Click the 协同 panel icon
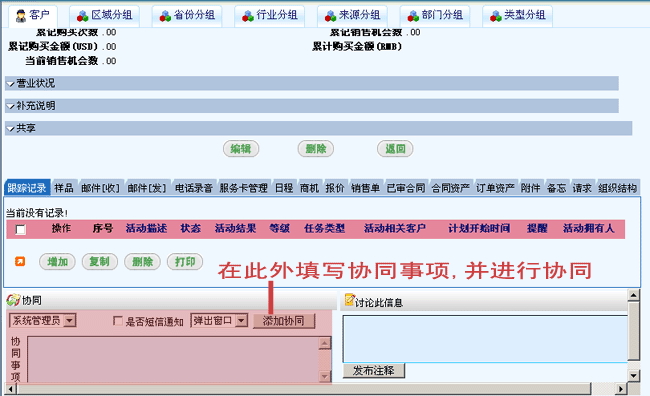Screen dimensions: 650x396 (x=13, y=300)
